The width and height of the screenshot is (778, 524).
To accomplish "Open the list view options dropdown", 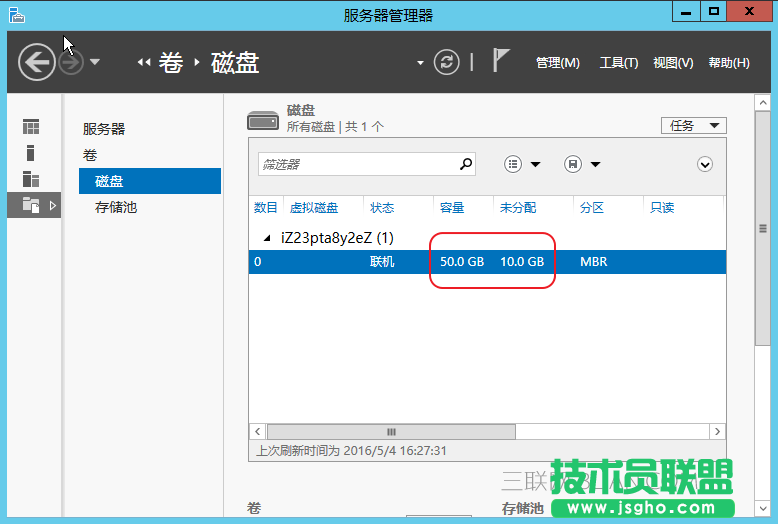I will (523, 164).
